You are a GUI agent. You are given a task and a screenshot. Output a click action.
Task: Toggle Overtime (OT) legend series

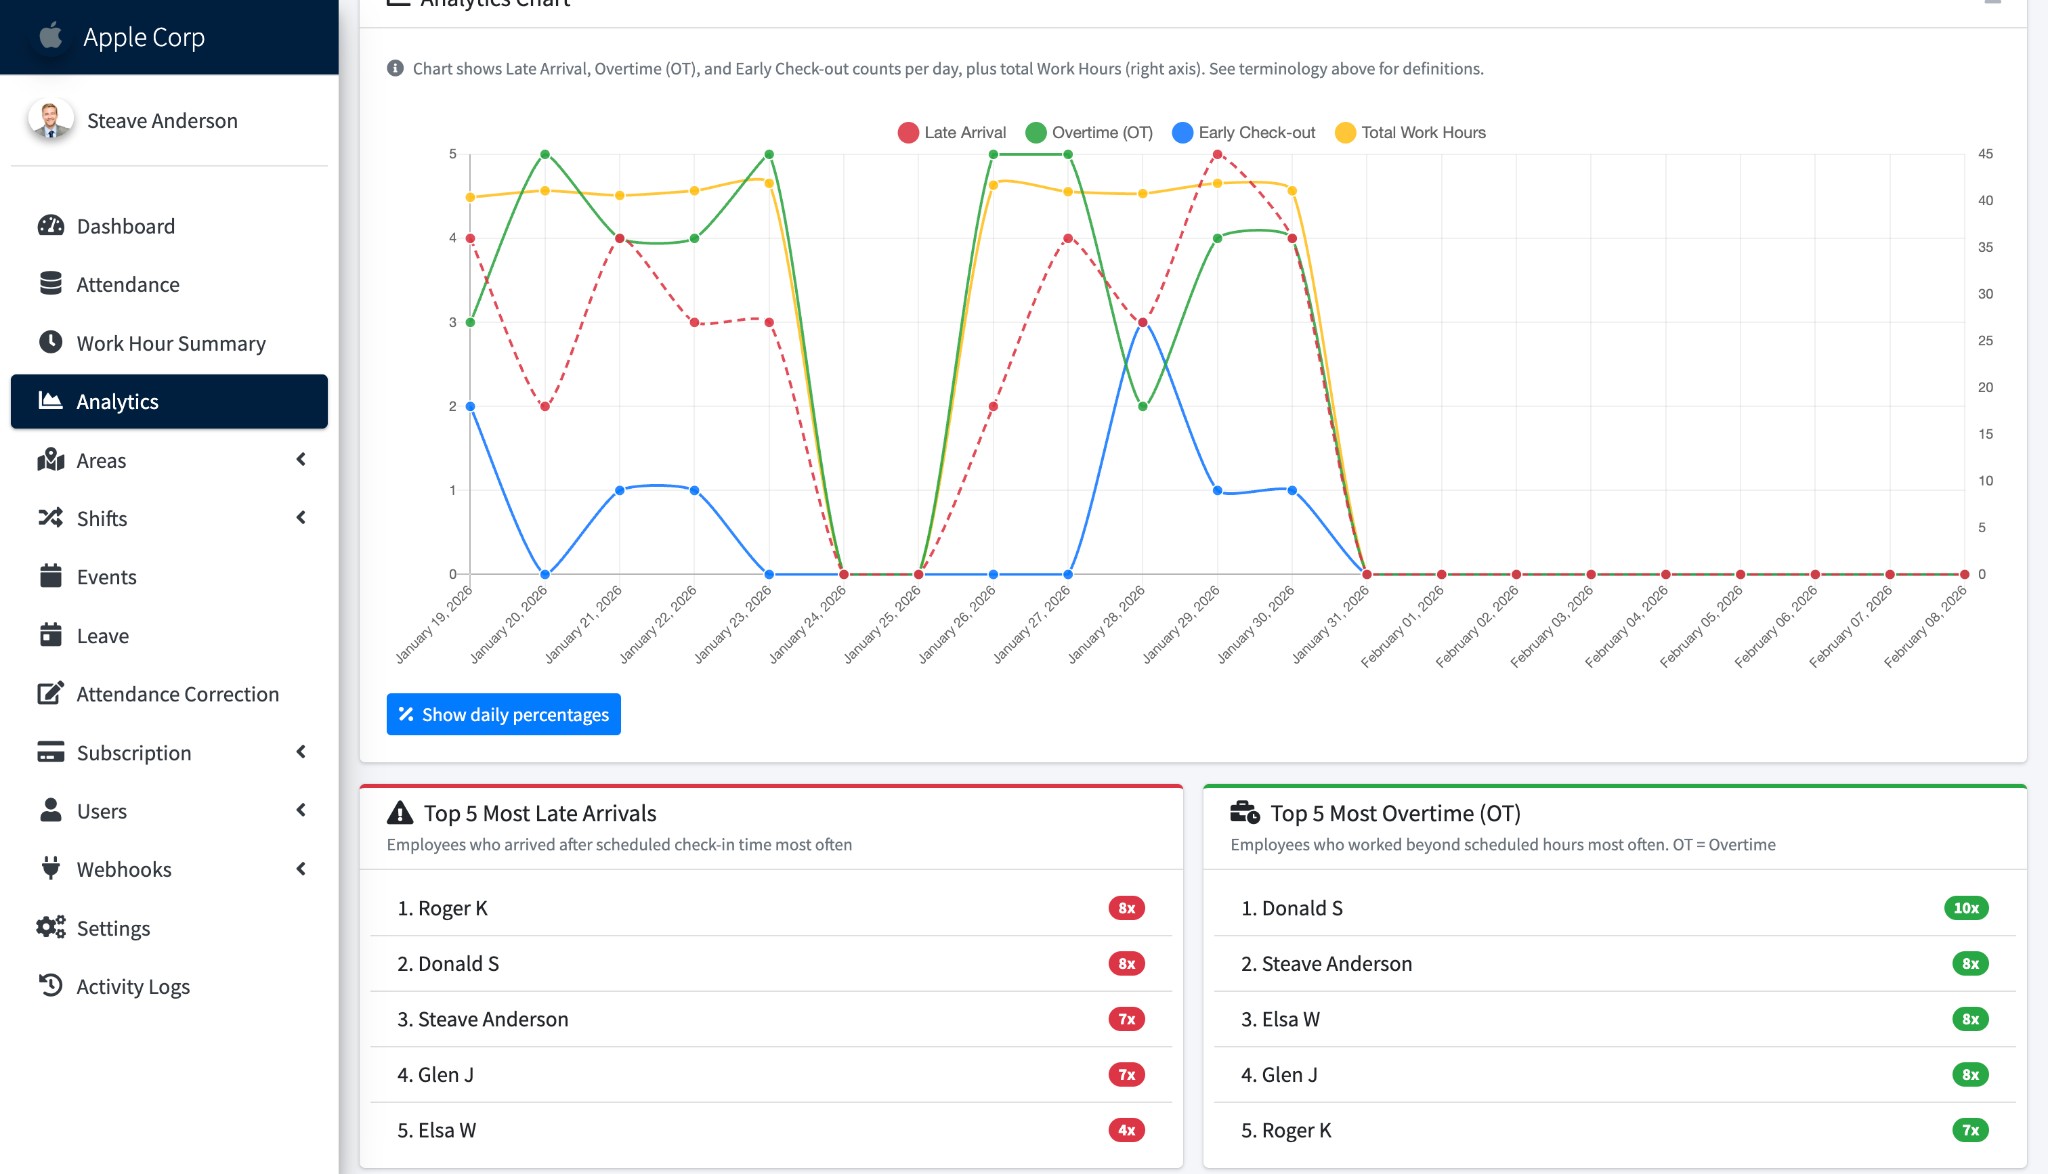pyautogui.click(x=1101, y=132)
